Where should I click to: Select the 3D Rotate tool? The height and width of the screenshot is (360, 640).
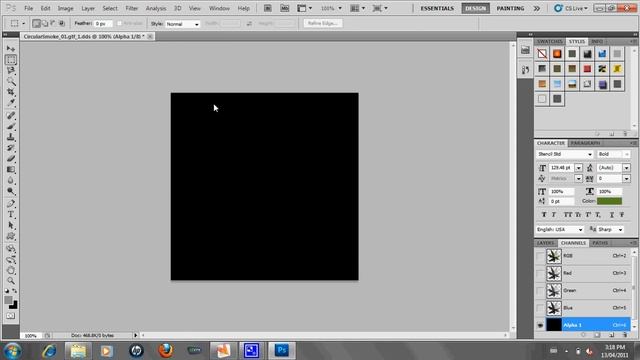coord(11,249)
